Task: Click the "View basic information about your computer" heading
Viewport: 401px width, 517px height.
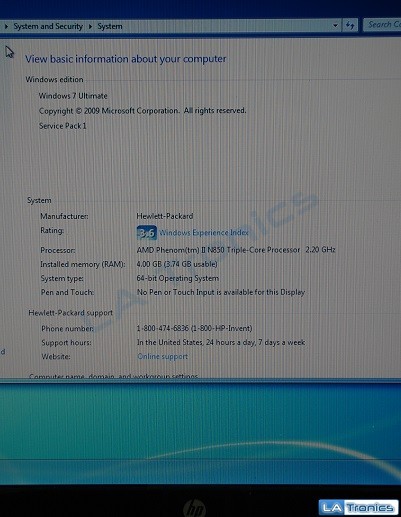Action: [126, 59]
